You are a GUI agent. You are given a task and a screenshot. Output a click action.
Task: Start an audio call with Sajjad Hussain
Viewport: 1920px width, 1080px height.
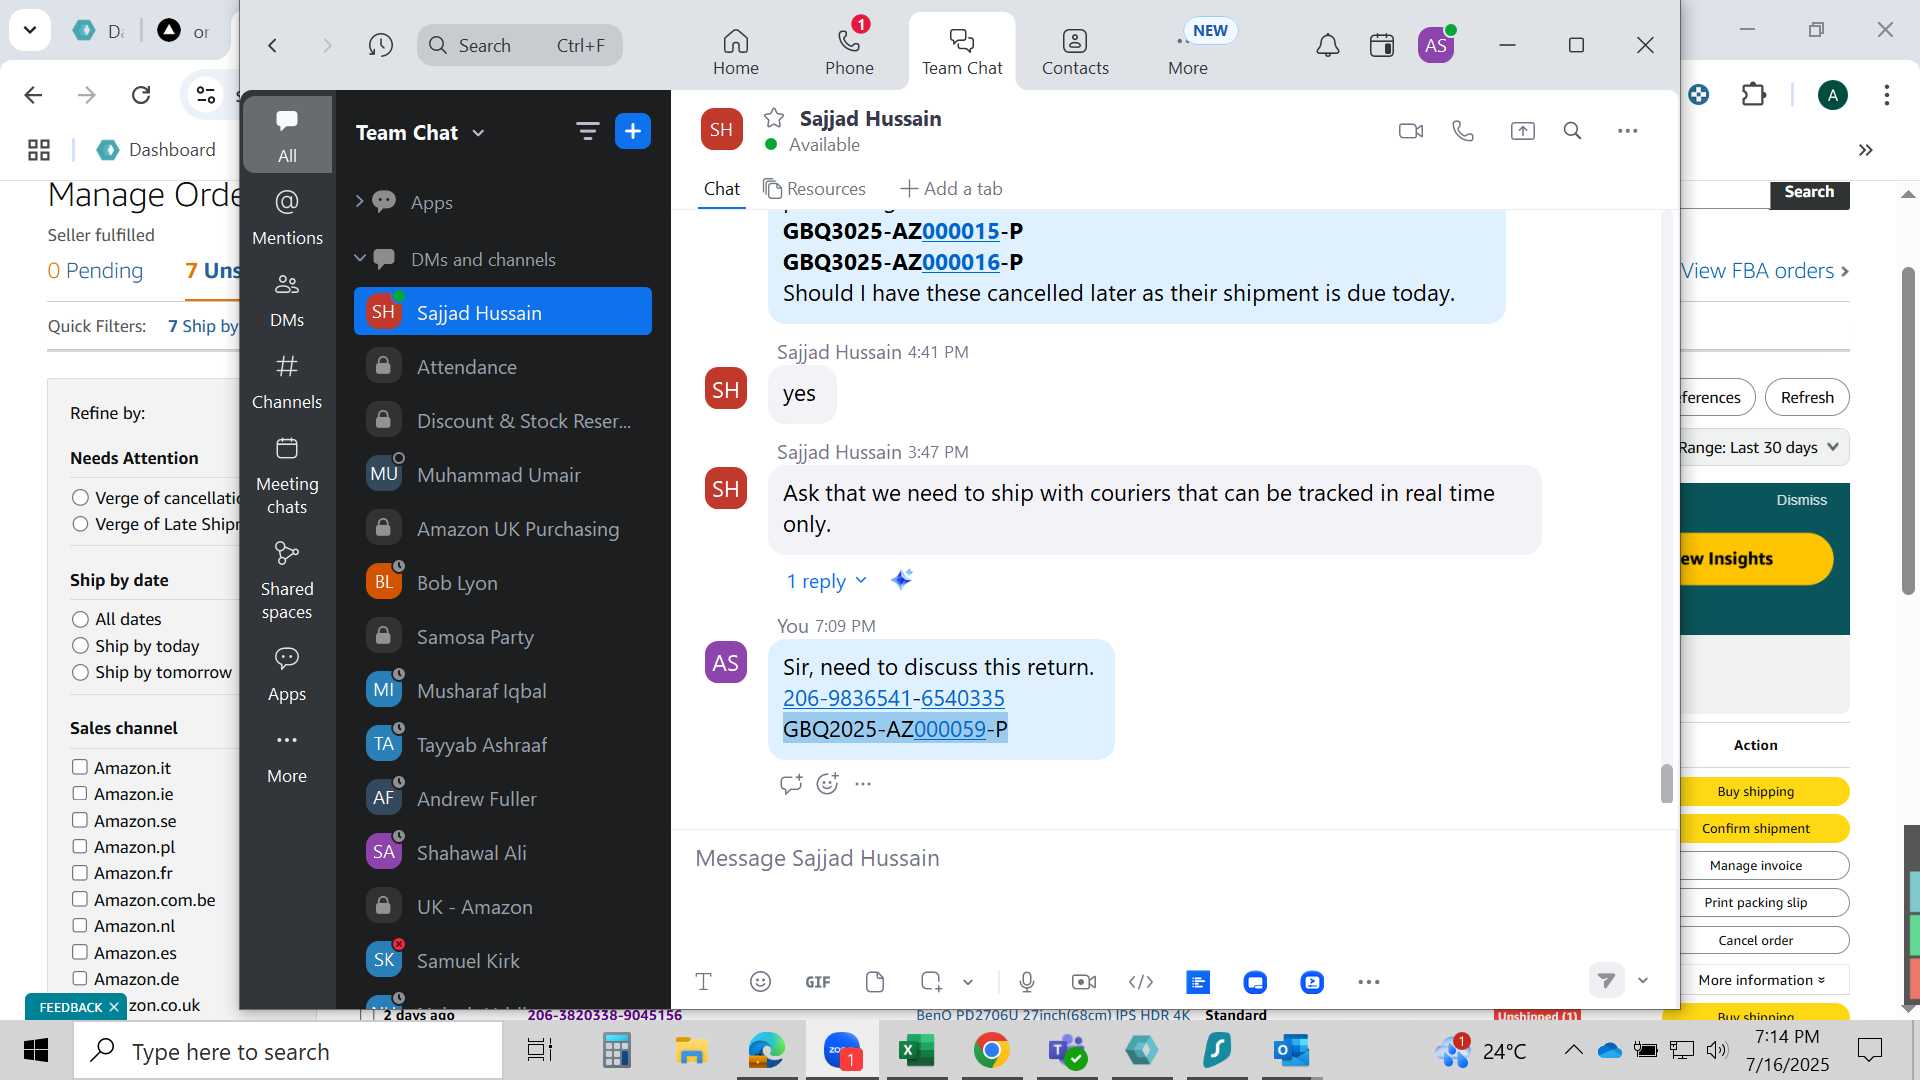(1463, 131)
